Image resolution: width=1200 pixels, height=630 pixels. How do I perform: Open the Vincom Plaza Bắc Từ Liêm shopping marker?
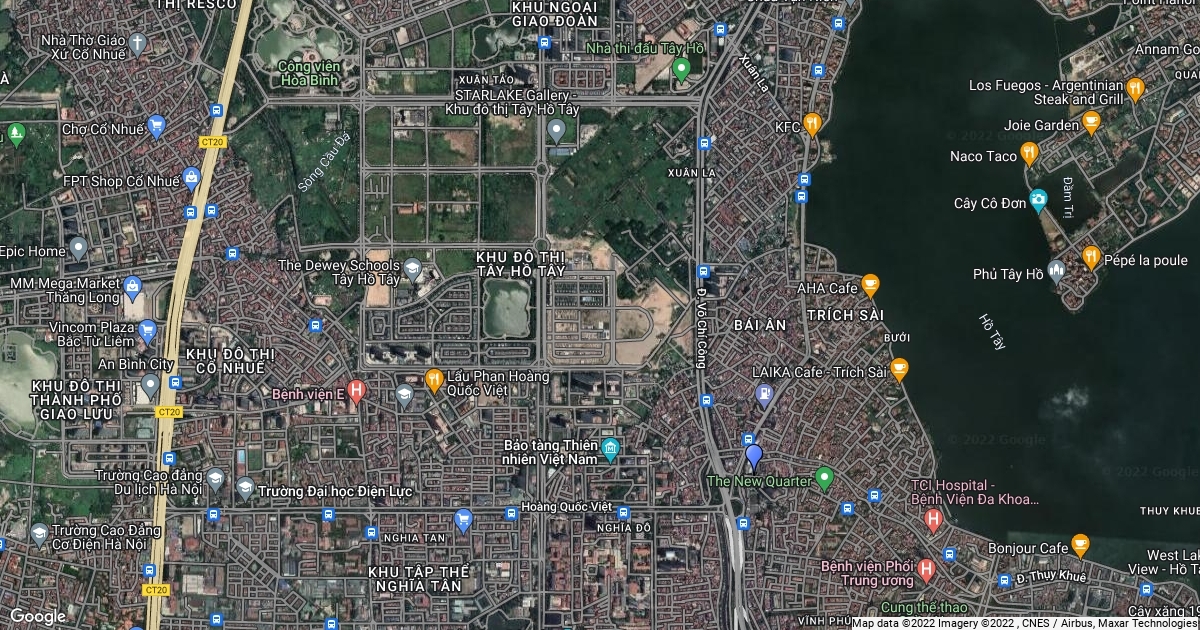point(147,331)
